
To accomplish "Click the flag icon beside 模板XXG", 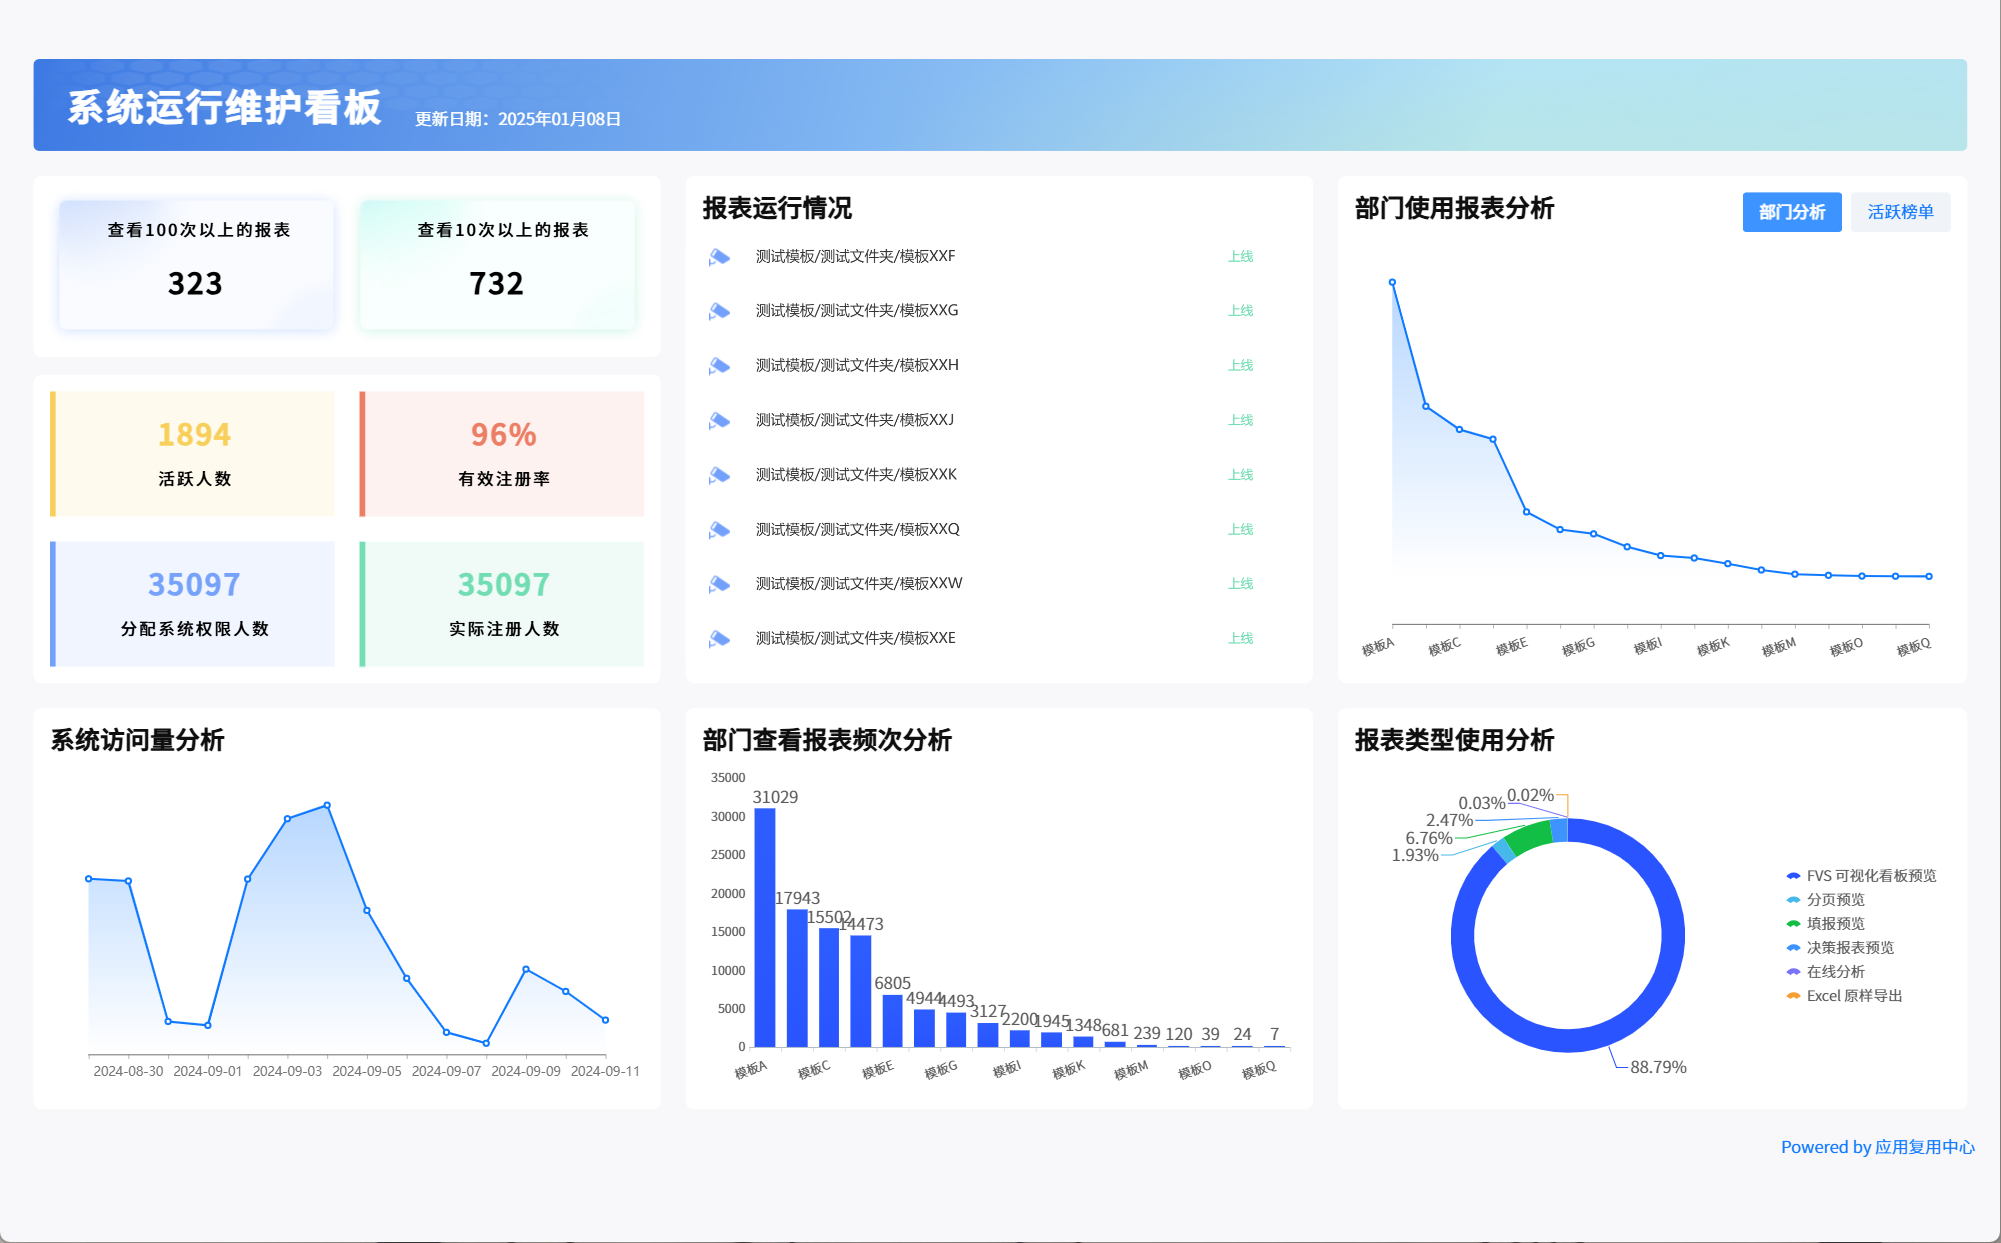I will pos(719,311).
